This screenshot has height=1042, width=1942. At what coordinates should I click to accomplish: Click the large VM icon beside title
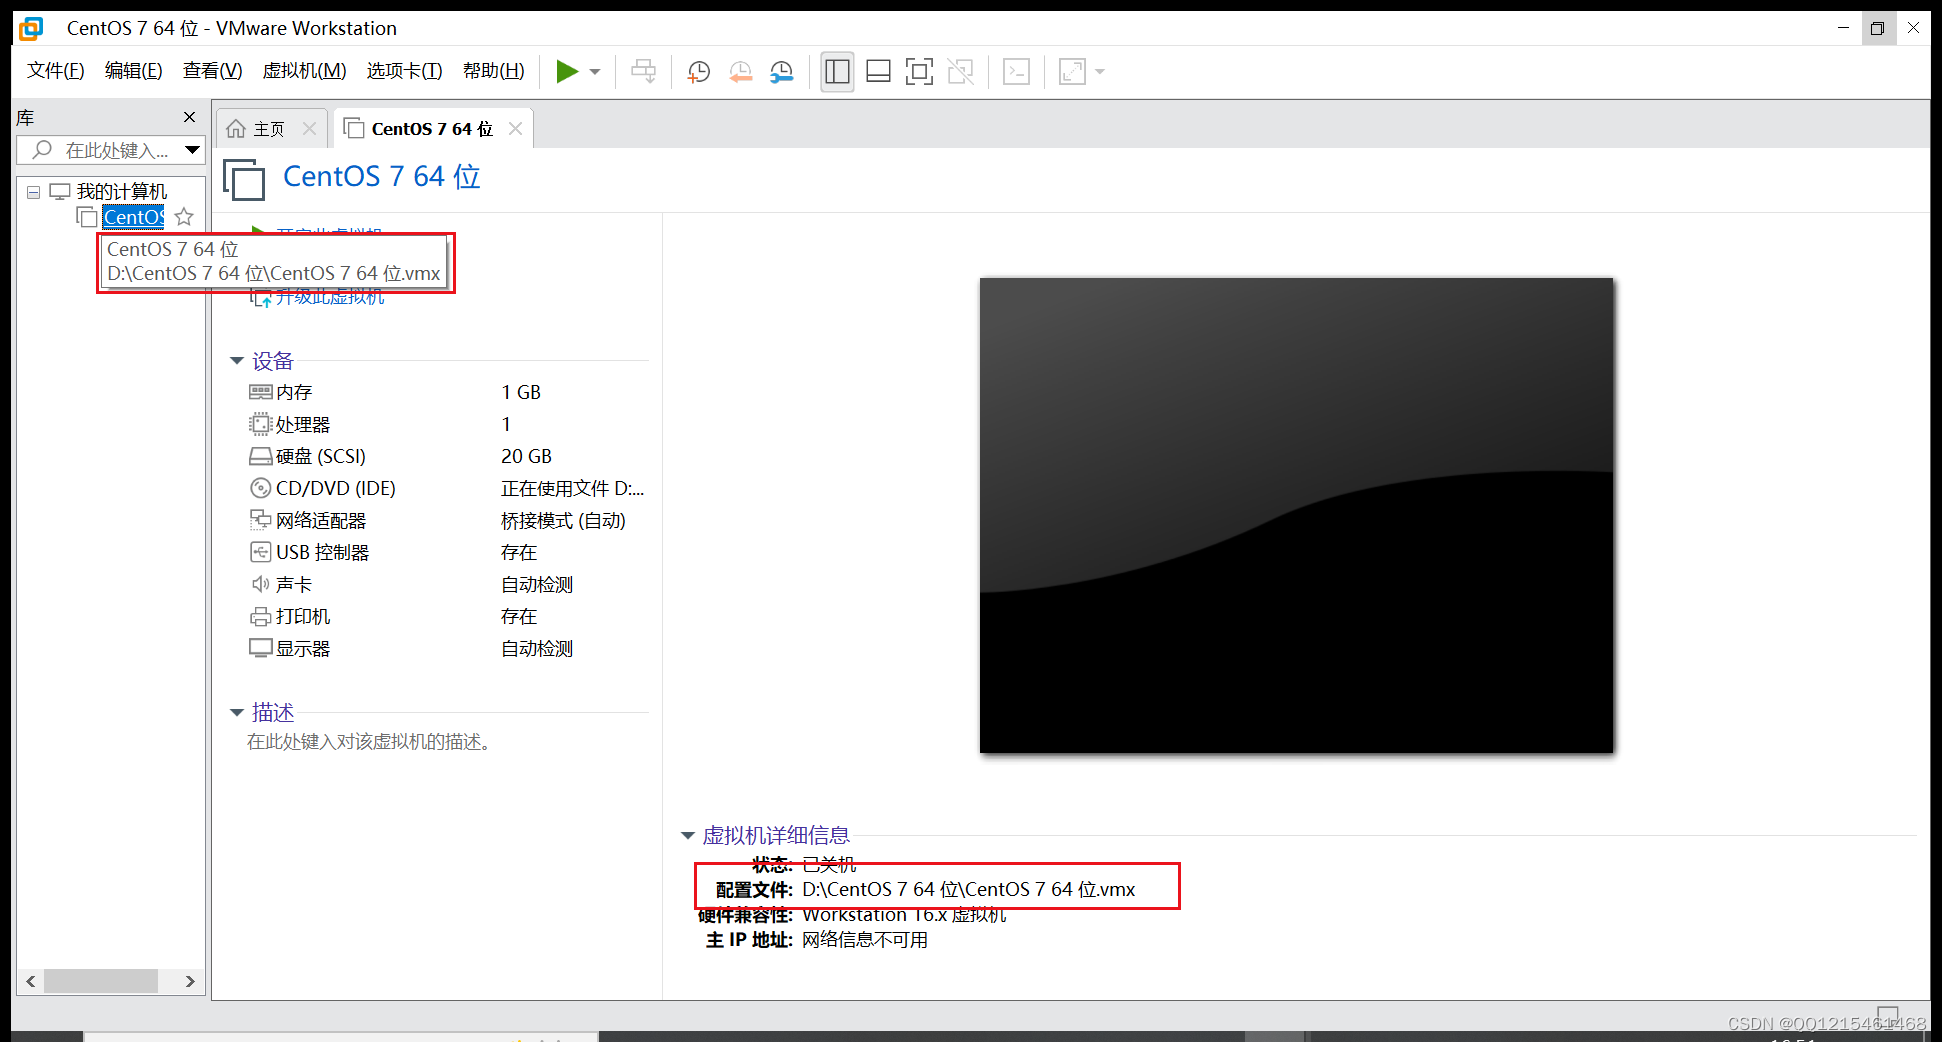pyautogui.click(x=244, y=181)
